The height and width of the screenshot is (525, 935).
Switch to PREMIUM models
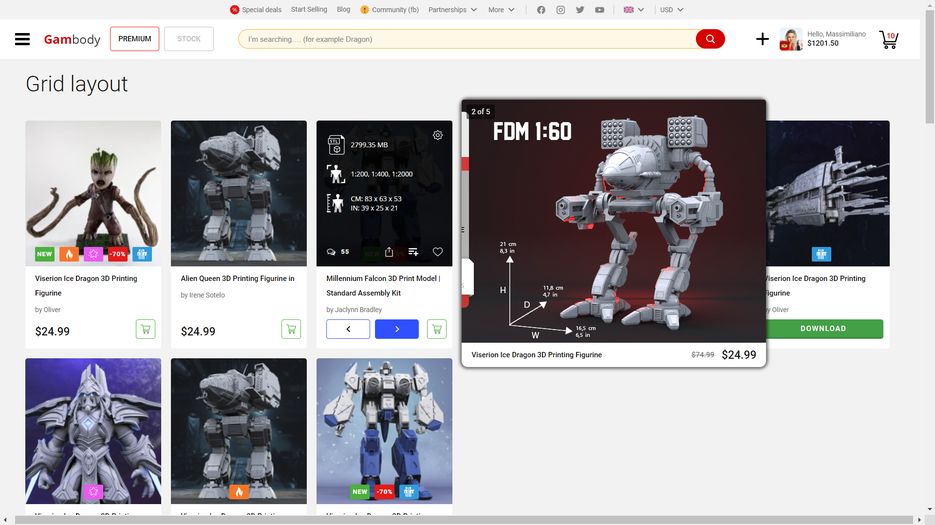[135, 39]
